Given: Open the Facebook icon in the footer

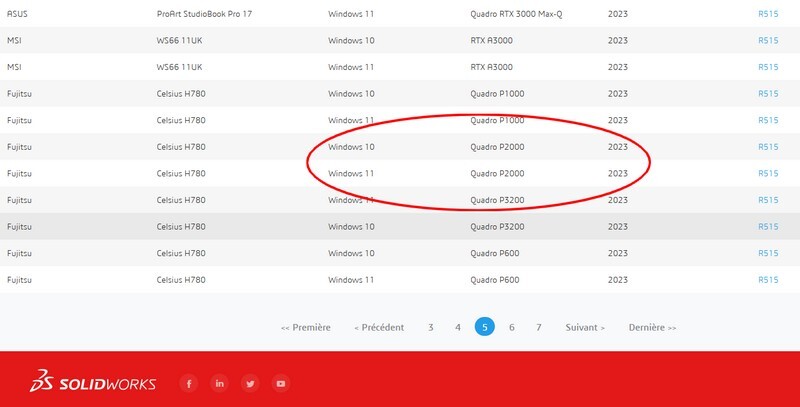Looking at the screenshot, I should point(189,384).
